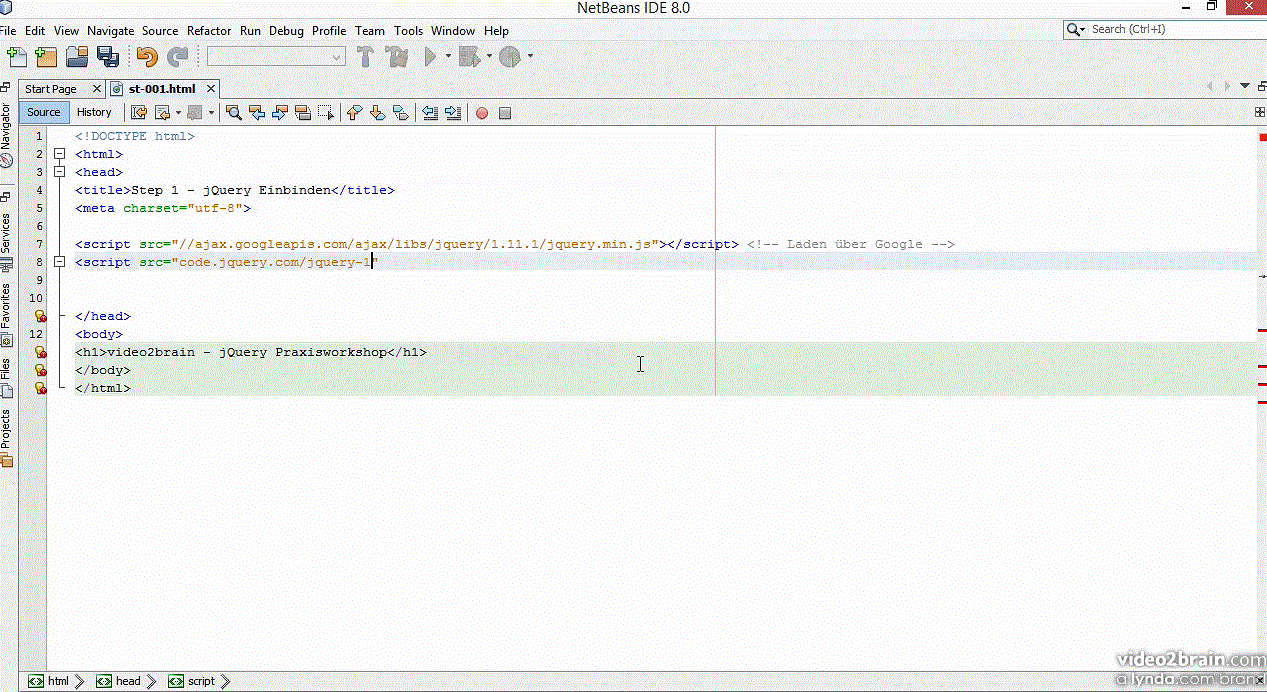Click the red Start Macro Recording button

click(482, 113)
